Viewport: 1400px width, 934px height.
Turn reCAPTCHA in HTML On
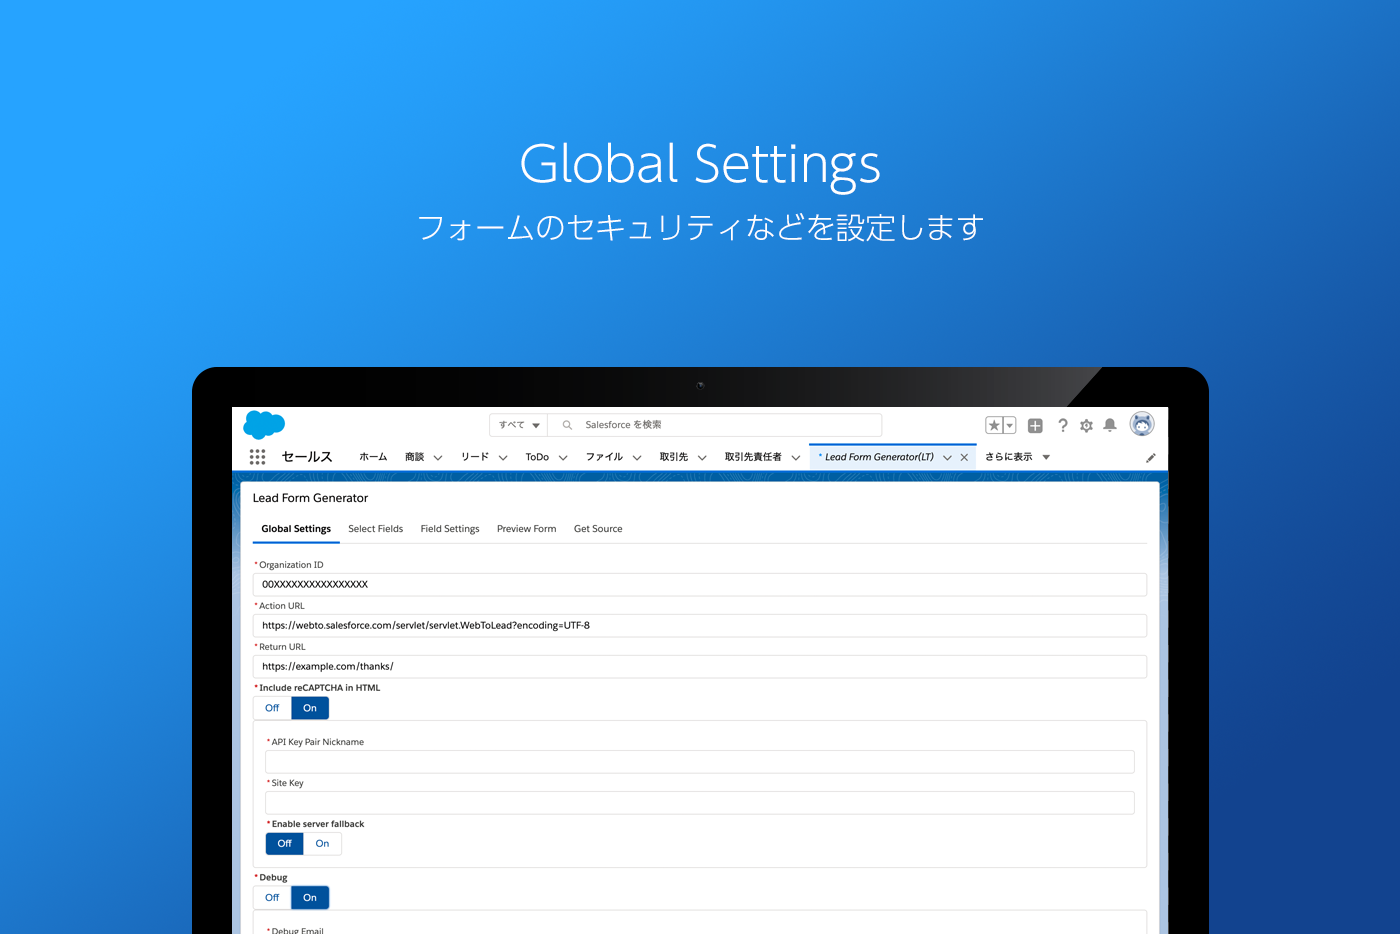[310, 708]
